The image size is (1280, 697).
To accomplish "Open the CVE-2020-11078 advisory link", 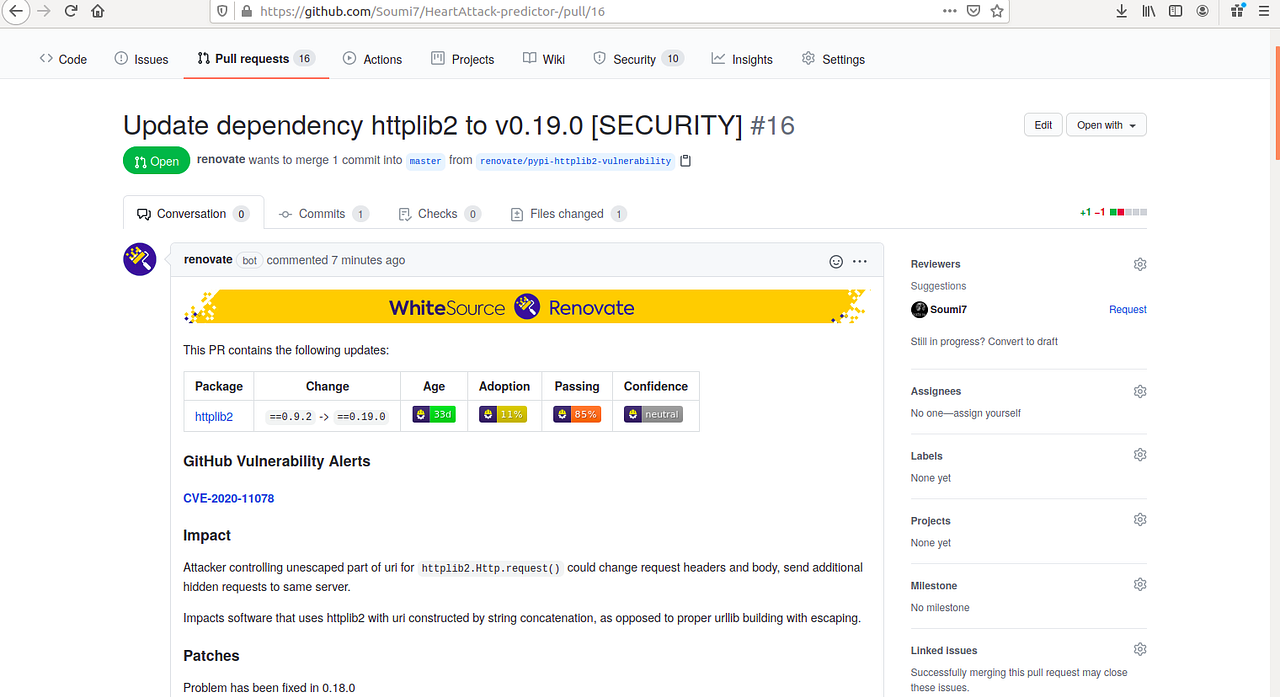I will pos(228,498).
